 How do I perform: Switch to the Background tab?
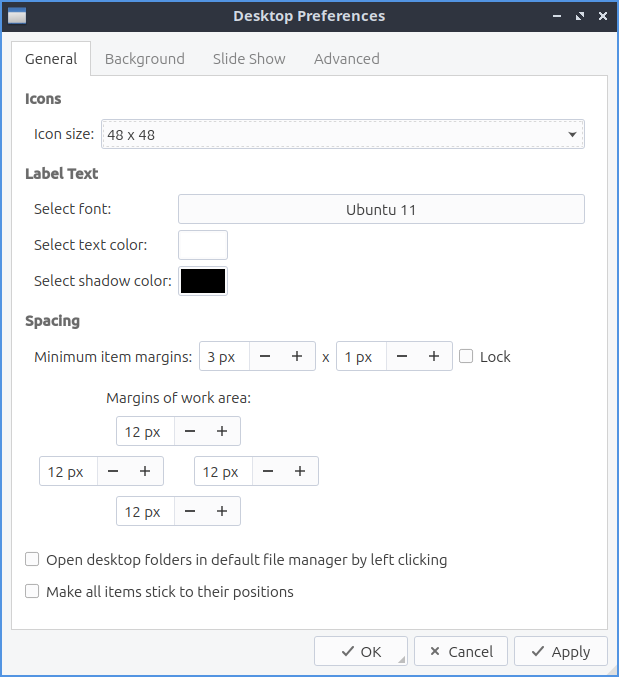pos(144,59)
